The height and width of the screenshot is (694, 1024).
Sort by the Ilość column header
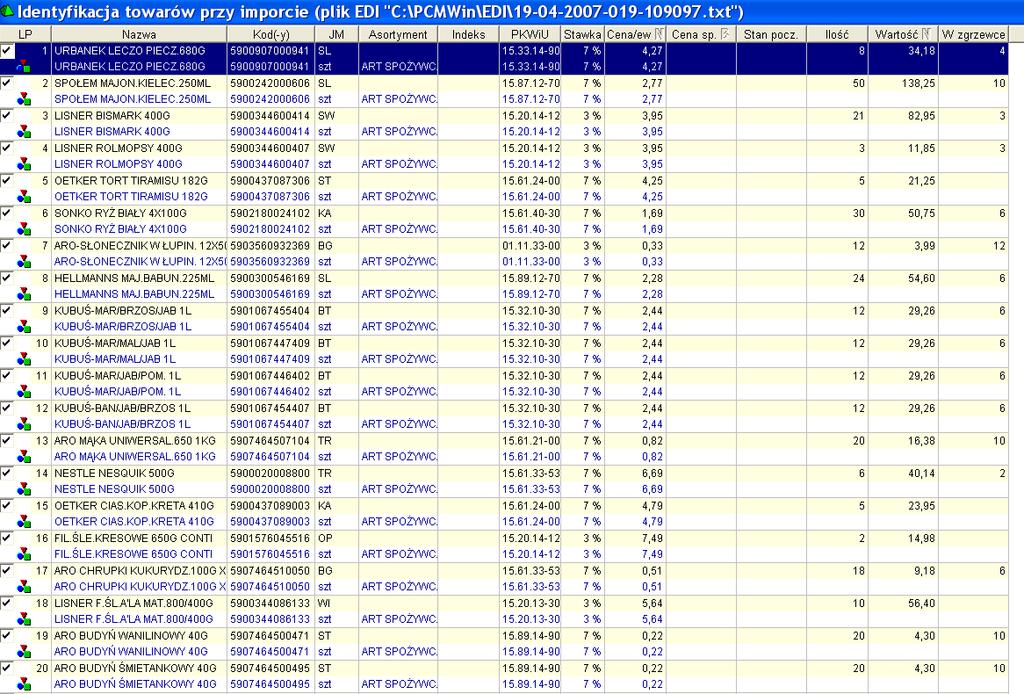point(837,35)
